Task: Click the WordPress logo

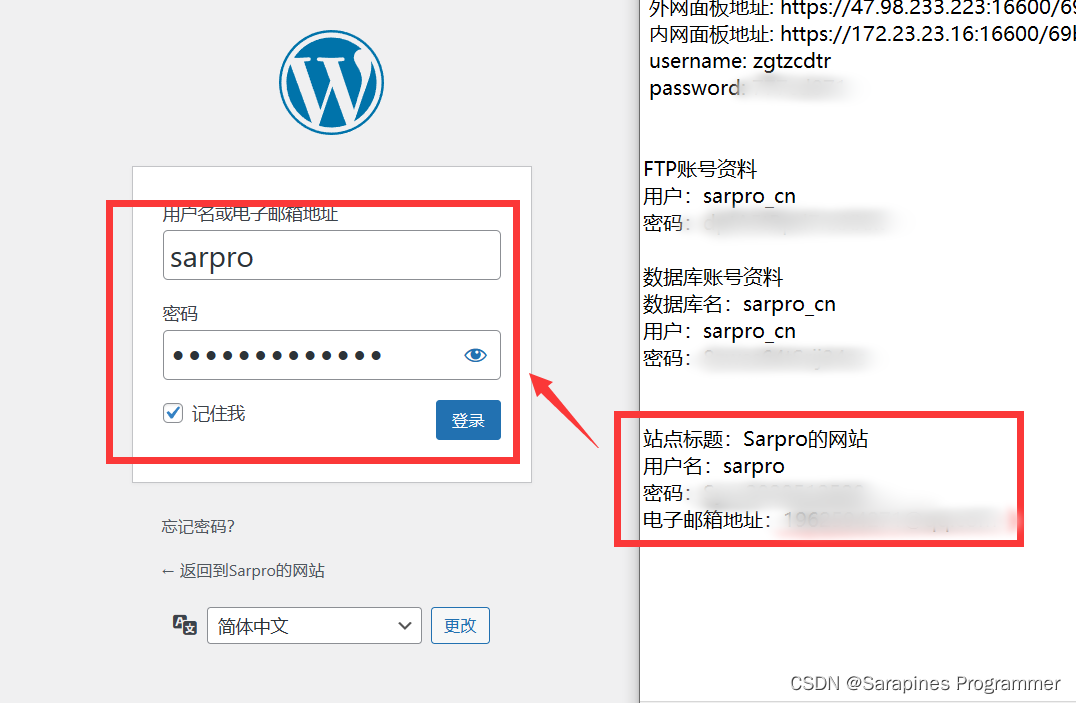Action: [x=331, y=82]
